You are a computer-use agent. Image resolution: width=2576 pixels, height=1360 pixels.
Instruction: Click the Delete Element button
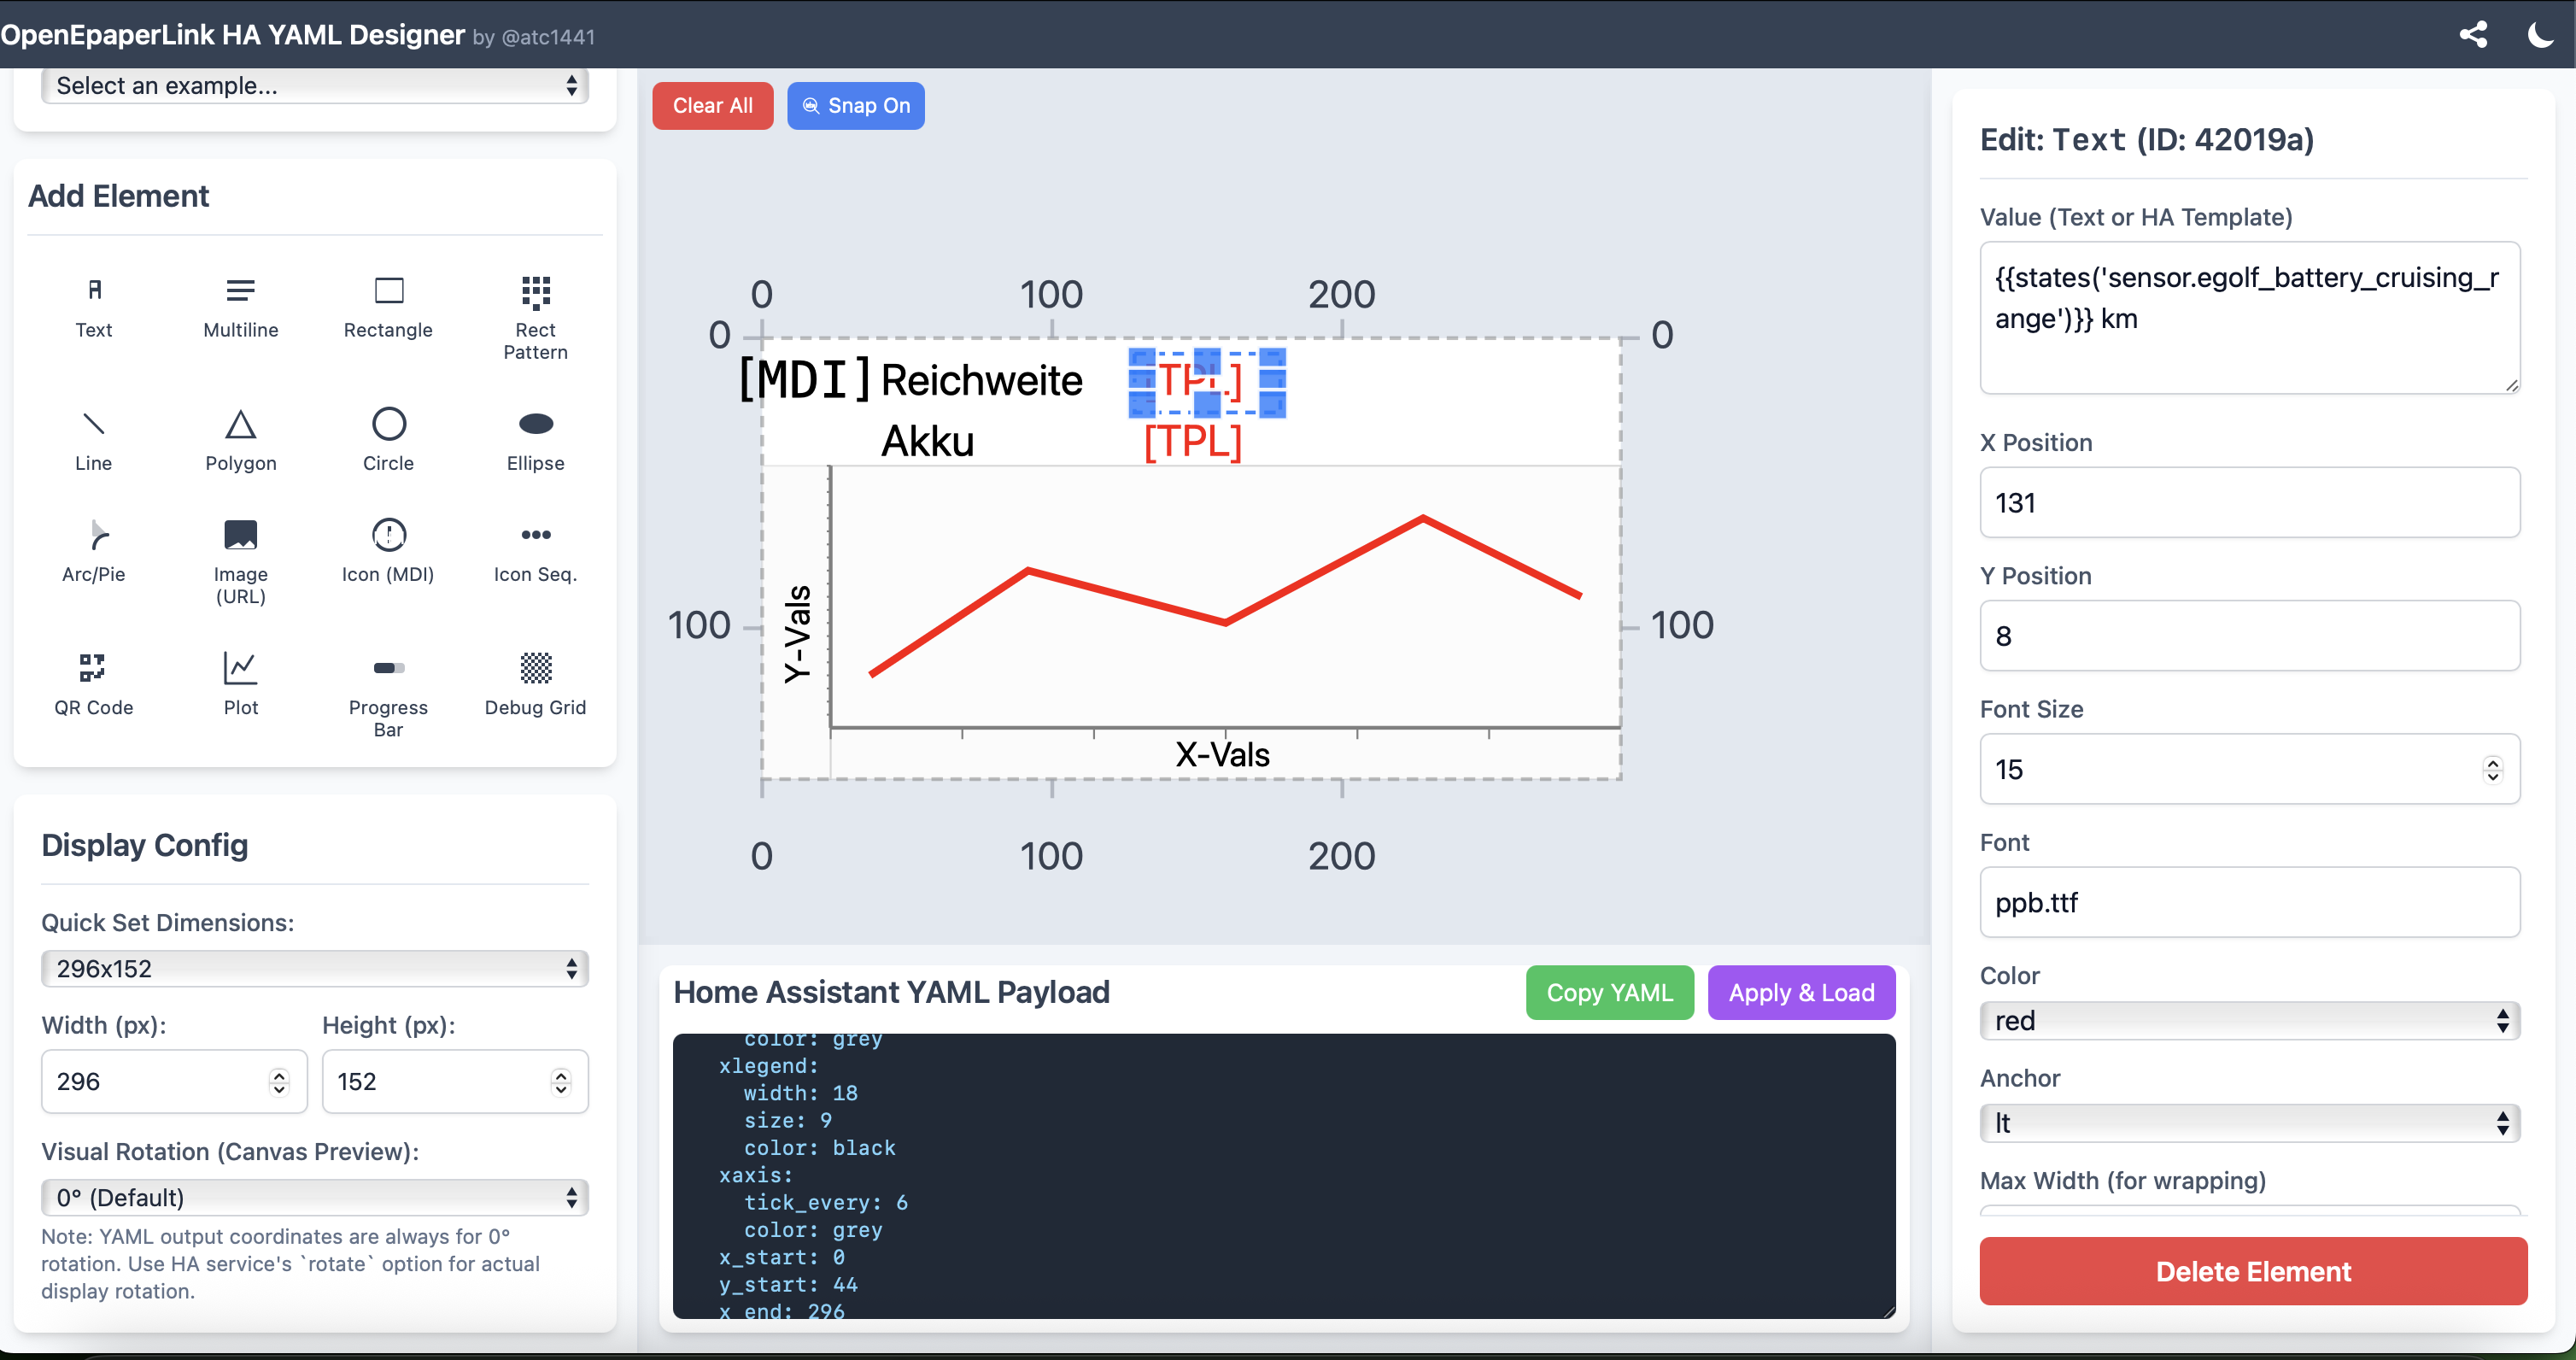coord(2252,1271)
